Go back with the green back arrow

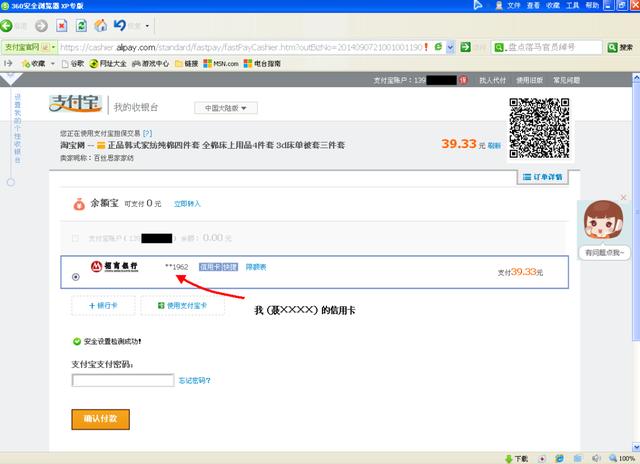7,26
